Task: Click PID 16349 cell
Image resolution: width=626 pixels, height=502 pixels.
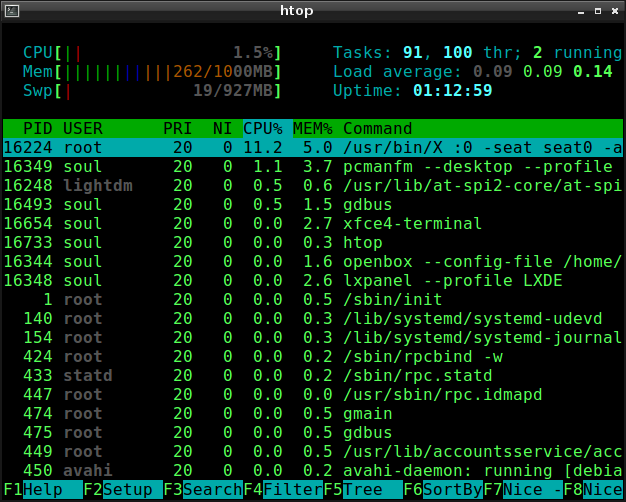Action: [28, 167]
